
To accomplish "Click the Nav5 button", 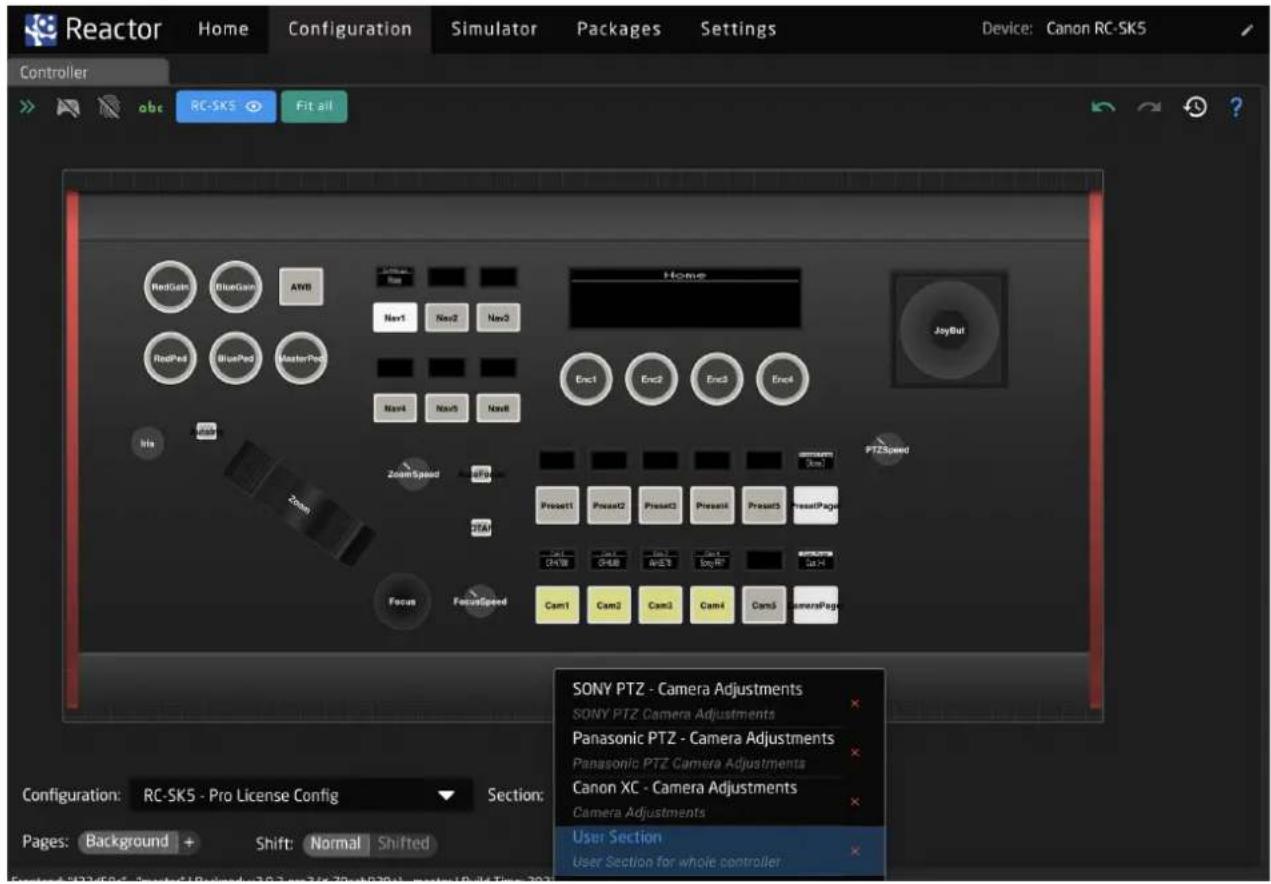I will tap(446, 408).
